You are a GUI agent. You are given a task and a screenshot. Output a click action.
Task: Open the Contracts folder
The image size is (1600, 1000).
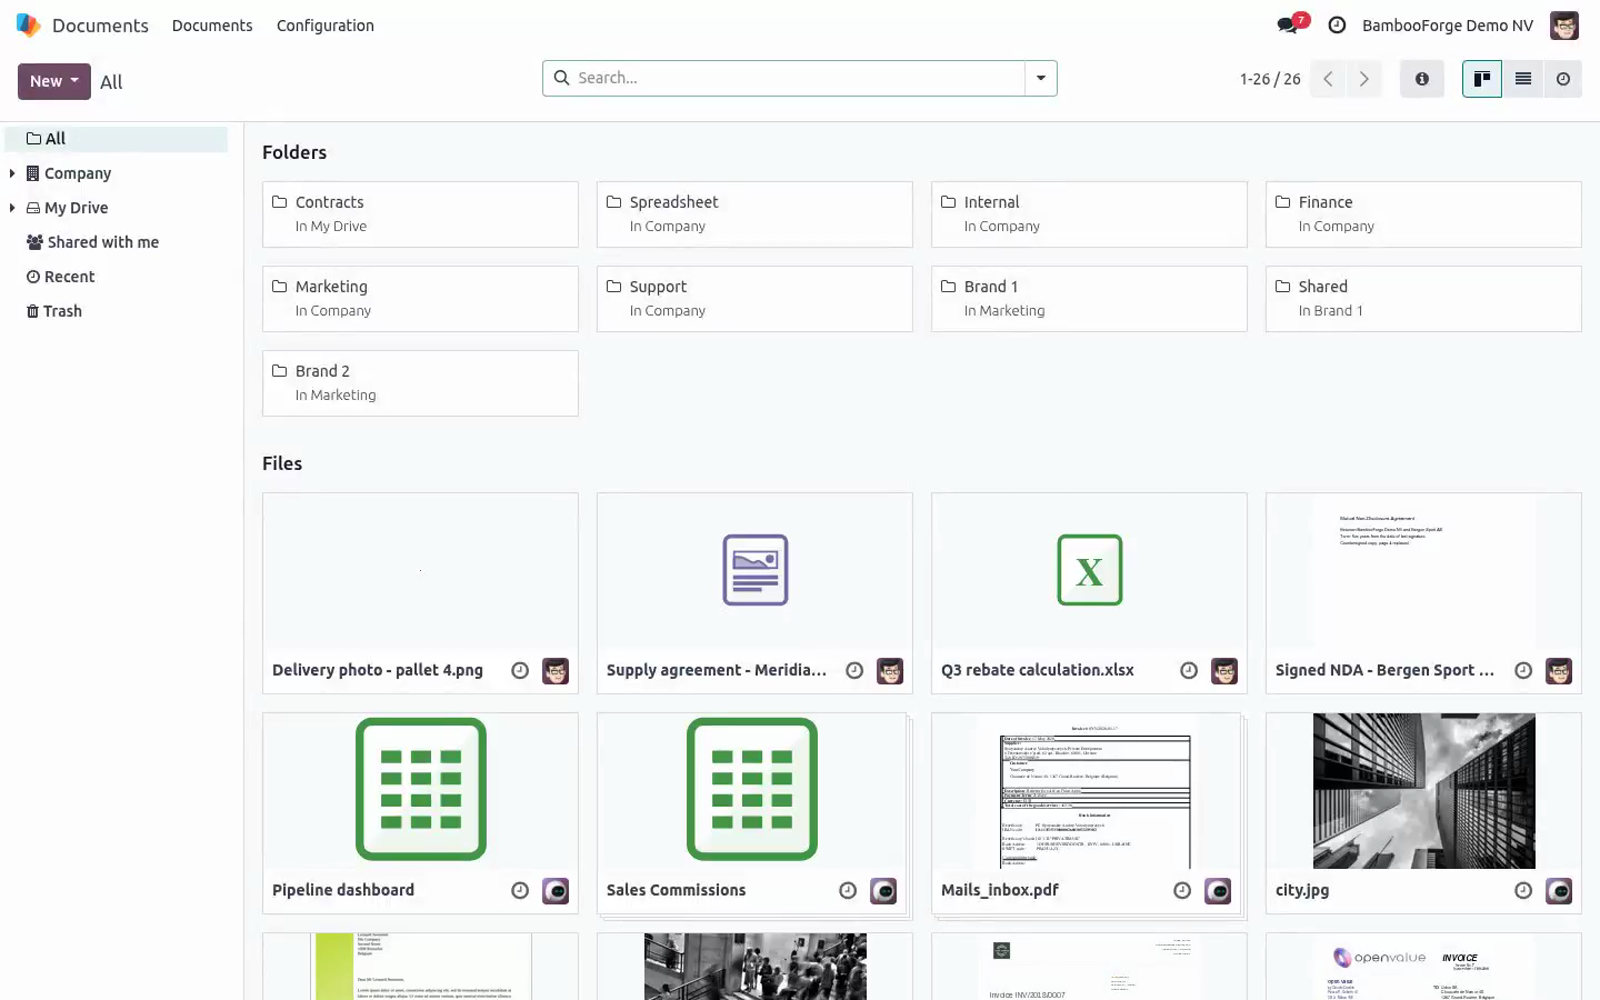tap(420, 214)
